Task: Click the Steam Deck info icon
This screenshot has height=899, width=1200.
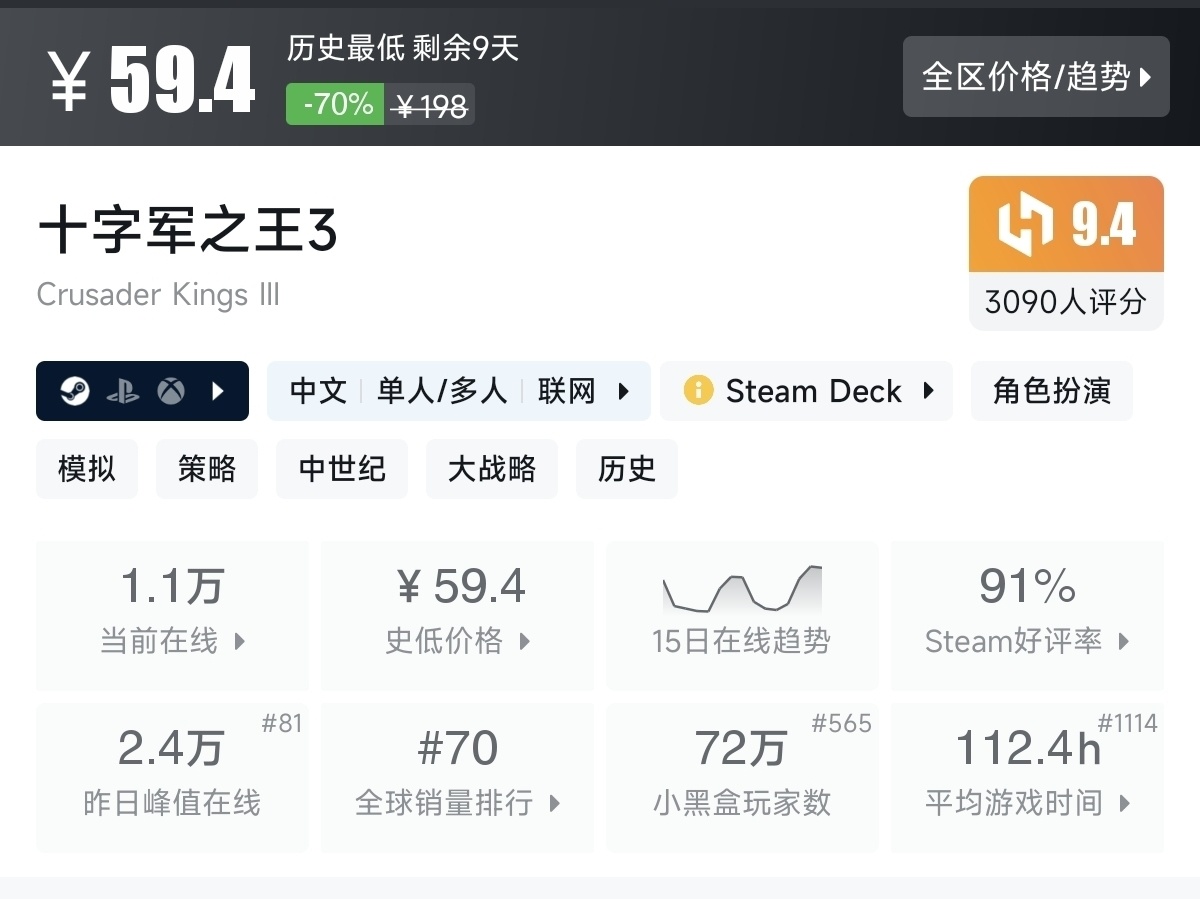Action: click(x=698, y=390)
